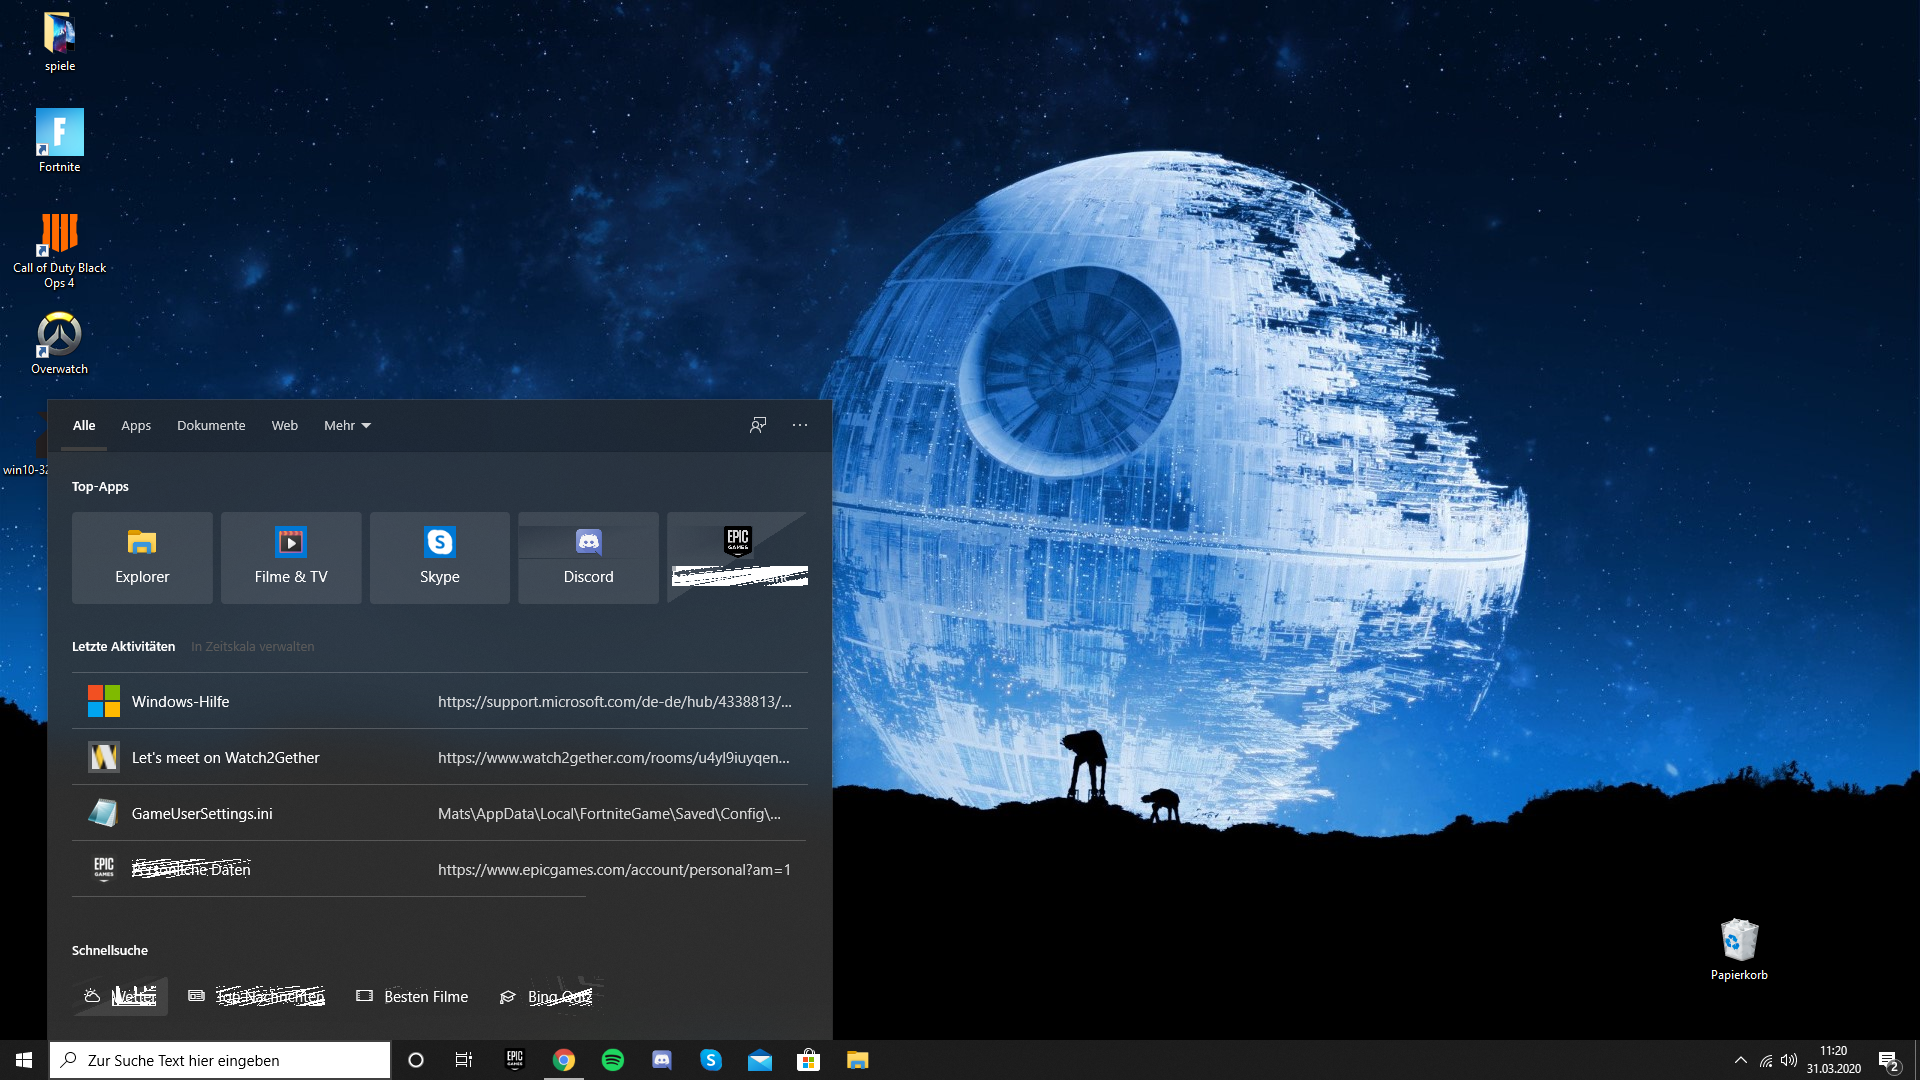Open the Task View button
Screen dimensions: 1920x1080
pos(464,1060)
